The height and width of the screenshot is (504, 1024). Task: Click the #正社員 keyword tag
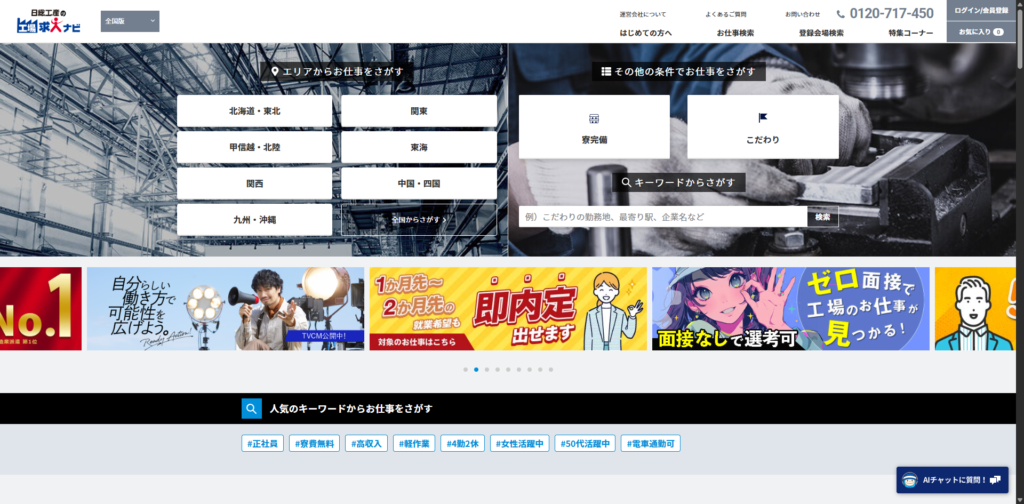tap(263, 443)
